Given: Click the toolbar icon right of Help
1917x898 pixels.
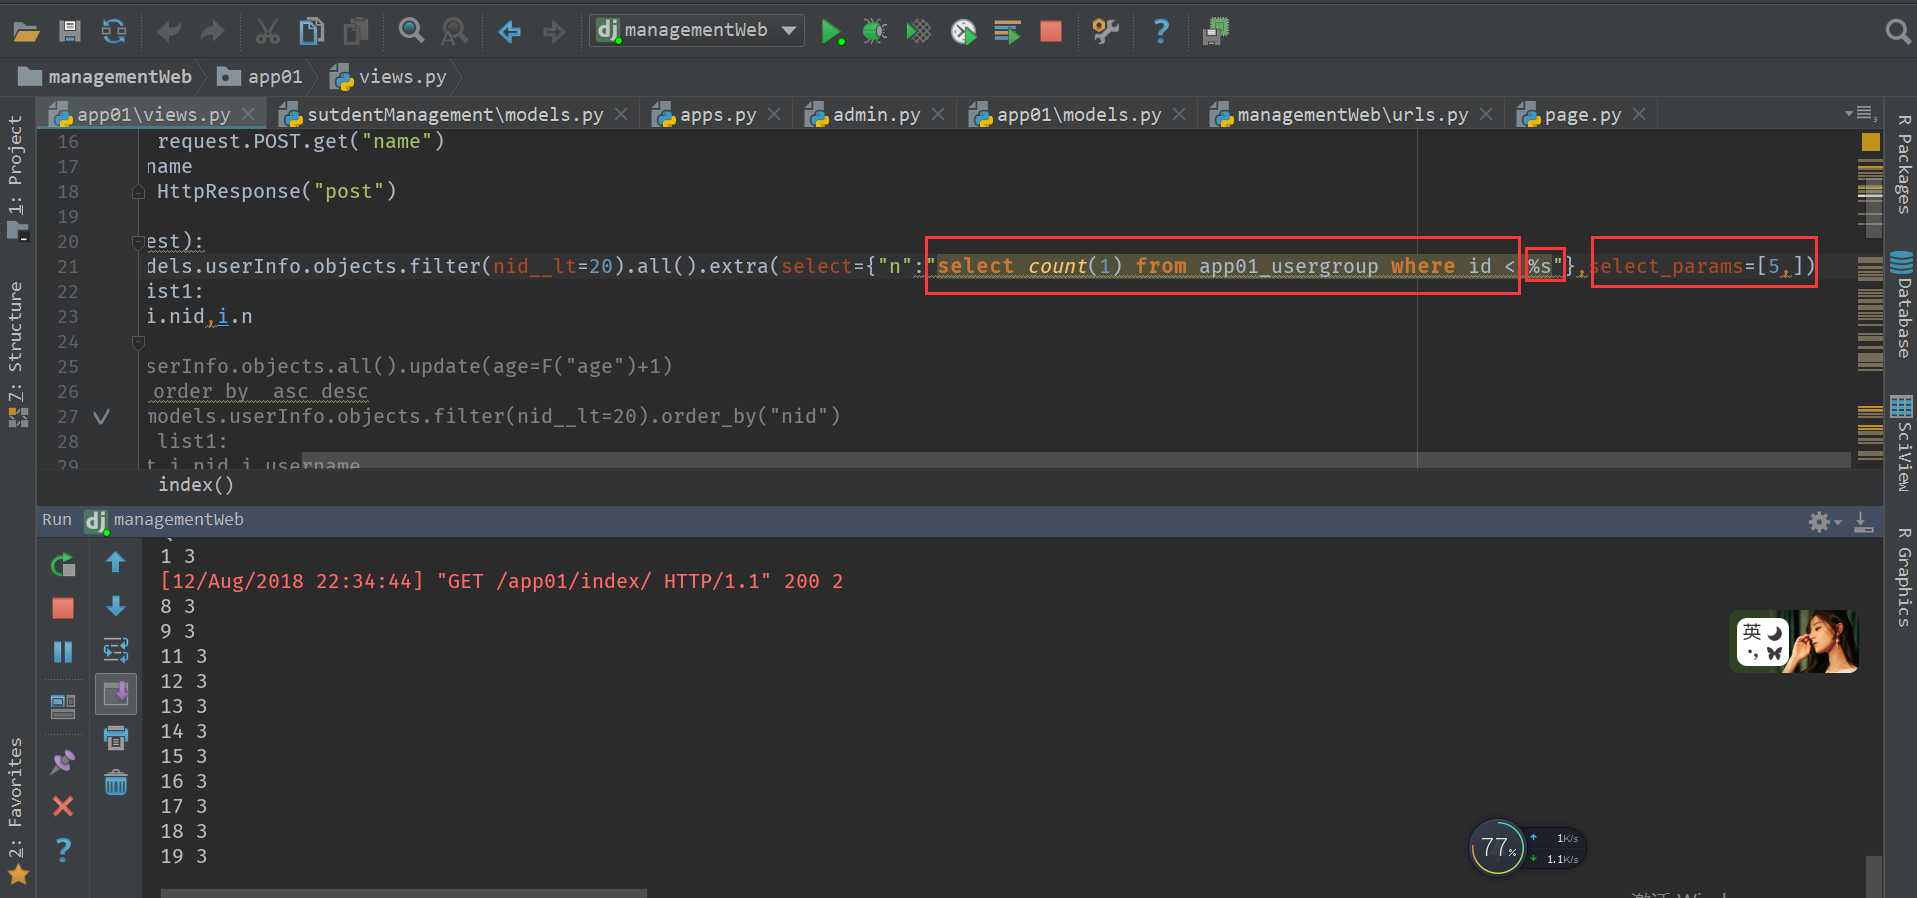Looking at the screenshot, I should point(1216,32).
